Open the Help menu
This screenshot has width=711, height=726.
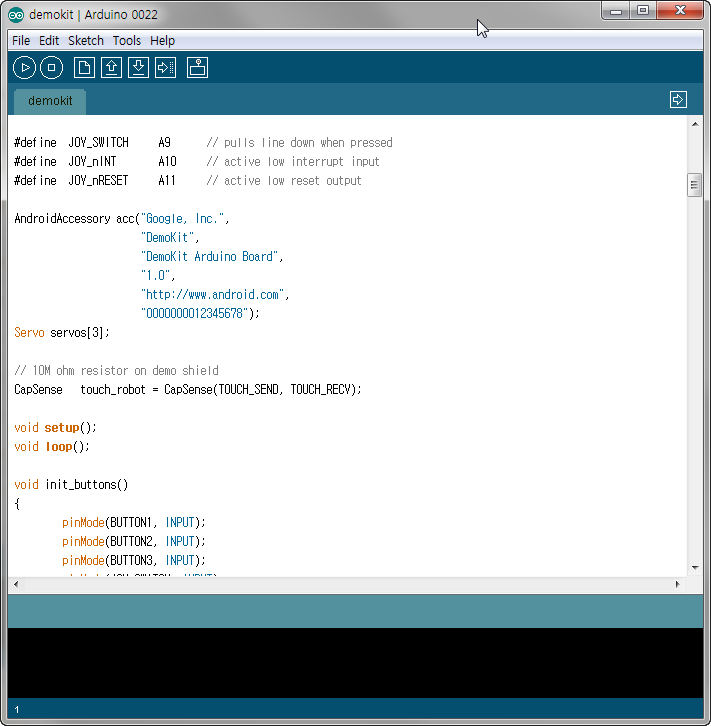(x=162, y=41)
